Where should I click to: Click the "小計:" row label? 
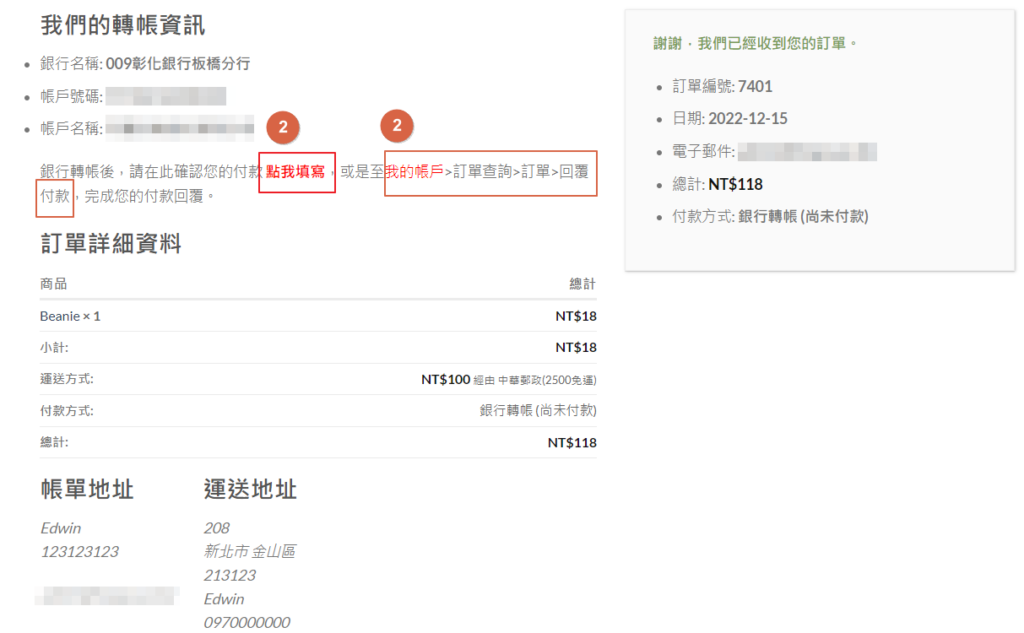coord(54,347)
